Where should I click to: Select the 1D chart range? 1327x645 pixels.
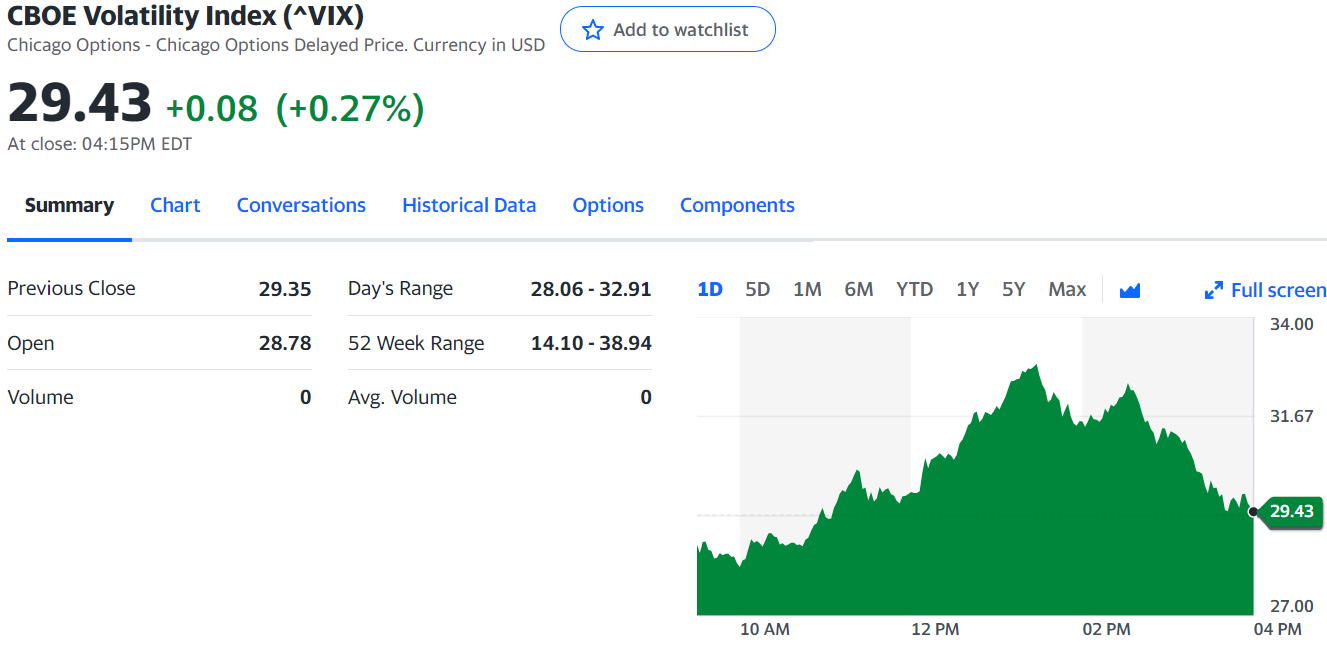710,289
